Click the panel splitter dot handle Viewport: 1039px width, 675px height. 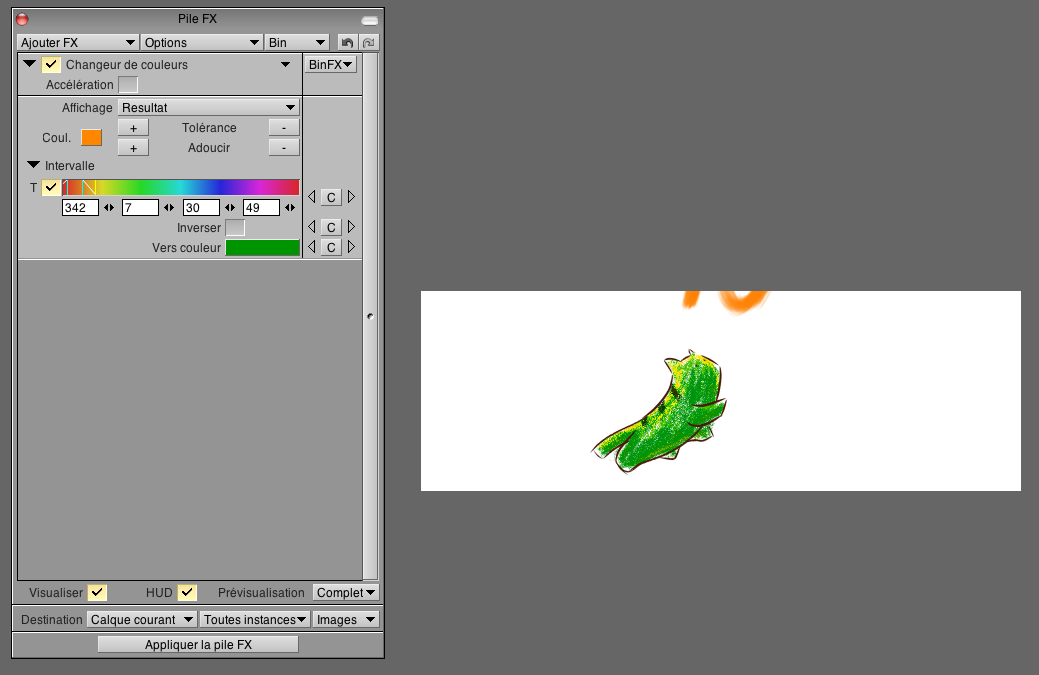click(x=370, y=317)
